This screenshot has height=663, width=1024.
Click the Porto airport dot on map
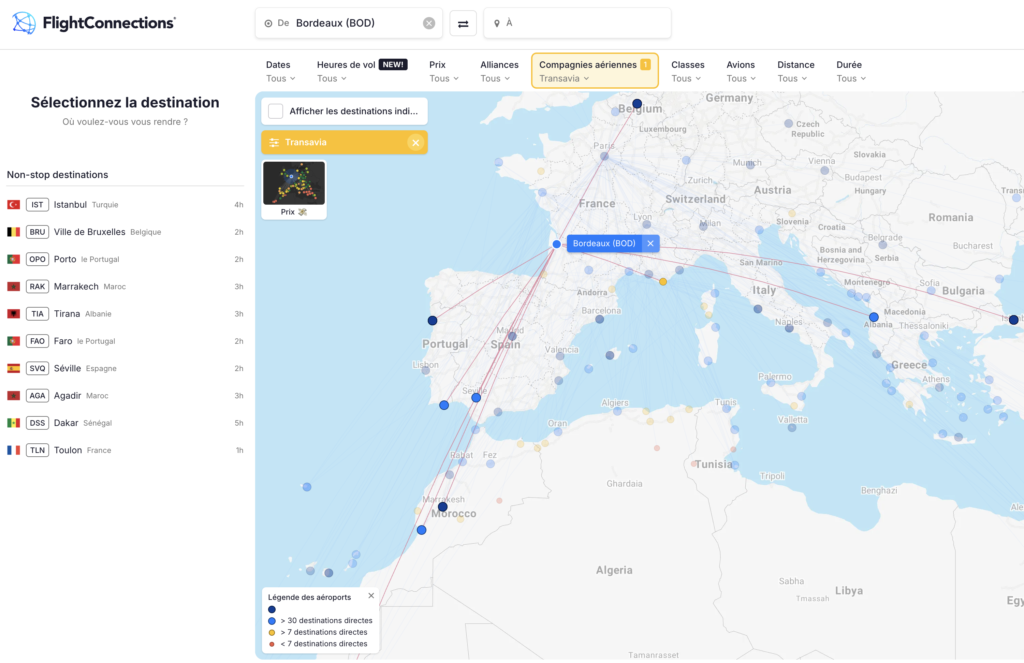pyautogui.click(x=432, y=321)
